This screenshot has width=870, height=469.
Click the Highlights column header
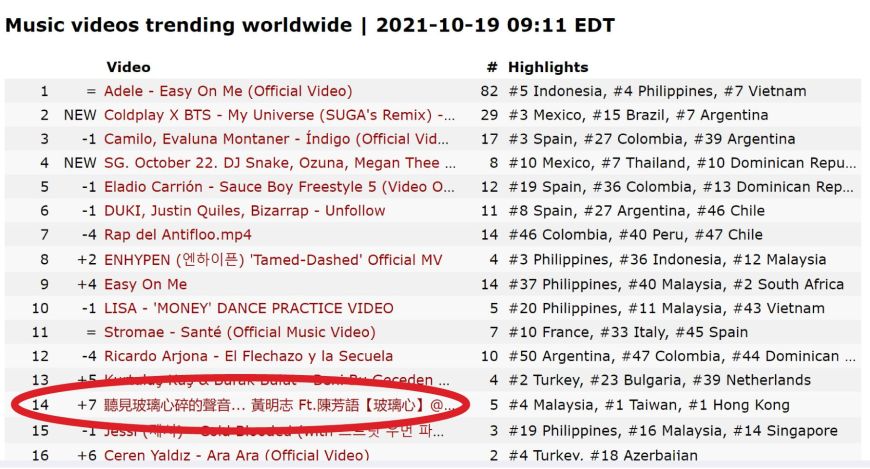pos(548,67)
